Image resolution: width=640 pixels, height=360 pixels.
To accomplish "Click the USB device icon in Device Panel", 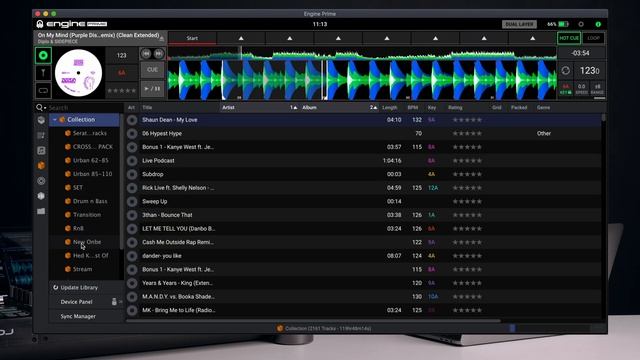I will pos(114,302).
